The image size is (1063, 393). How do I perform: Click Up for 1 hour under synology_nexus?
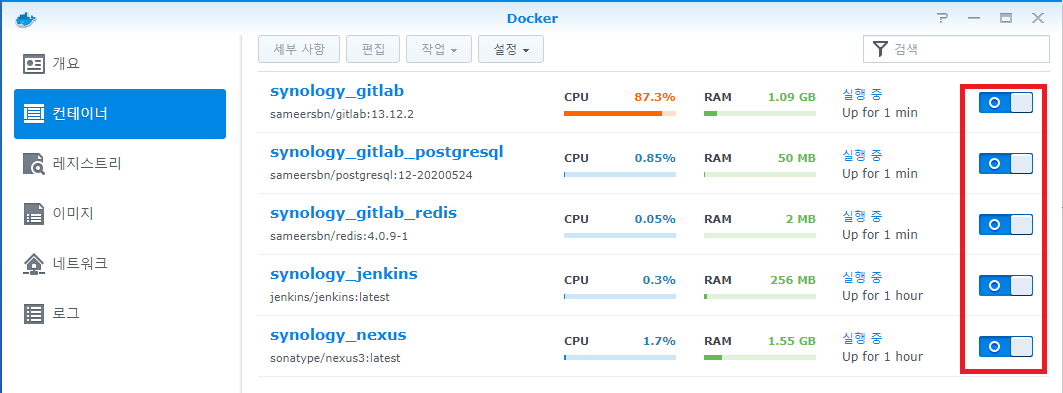pyautogui.click(x=882, y=357)
